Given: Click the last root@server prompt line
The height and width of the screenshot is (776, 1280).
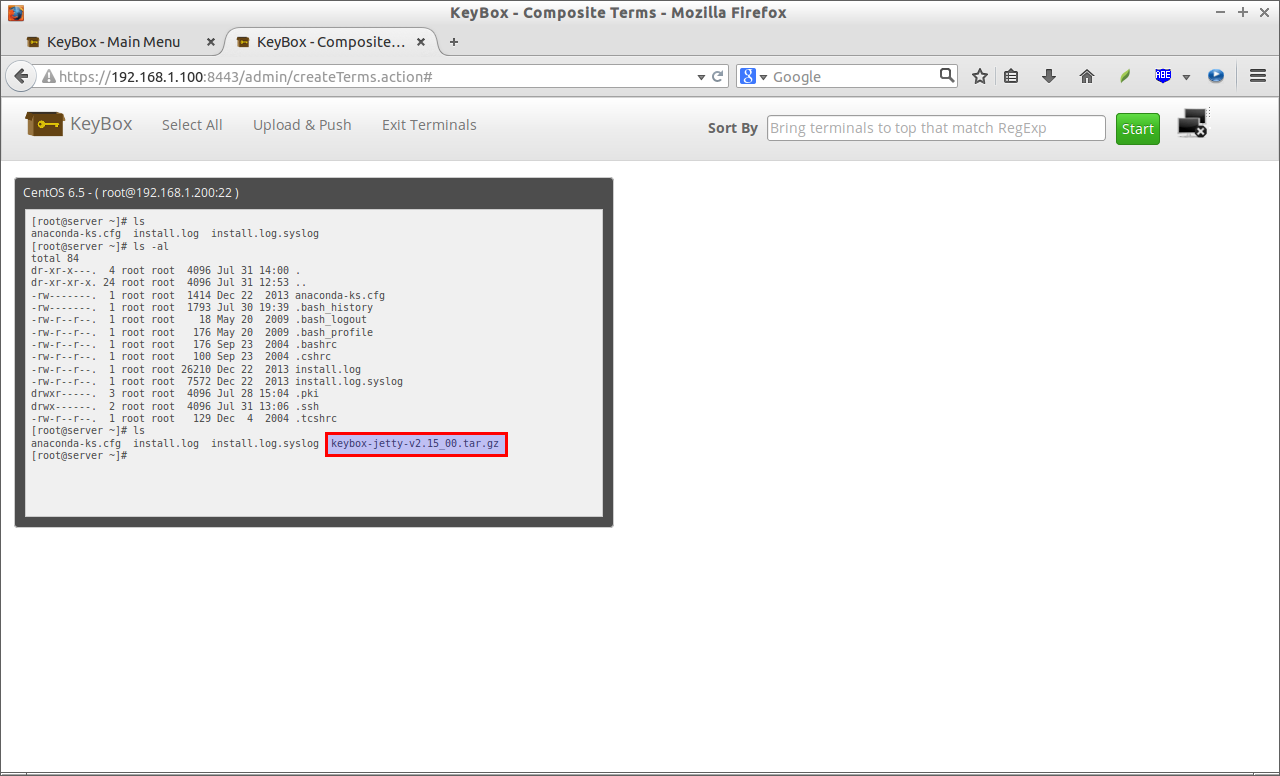Looking at the screenshot, I should tap(79, 455).
